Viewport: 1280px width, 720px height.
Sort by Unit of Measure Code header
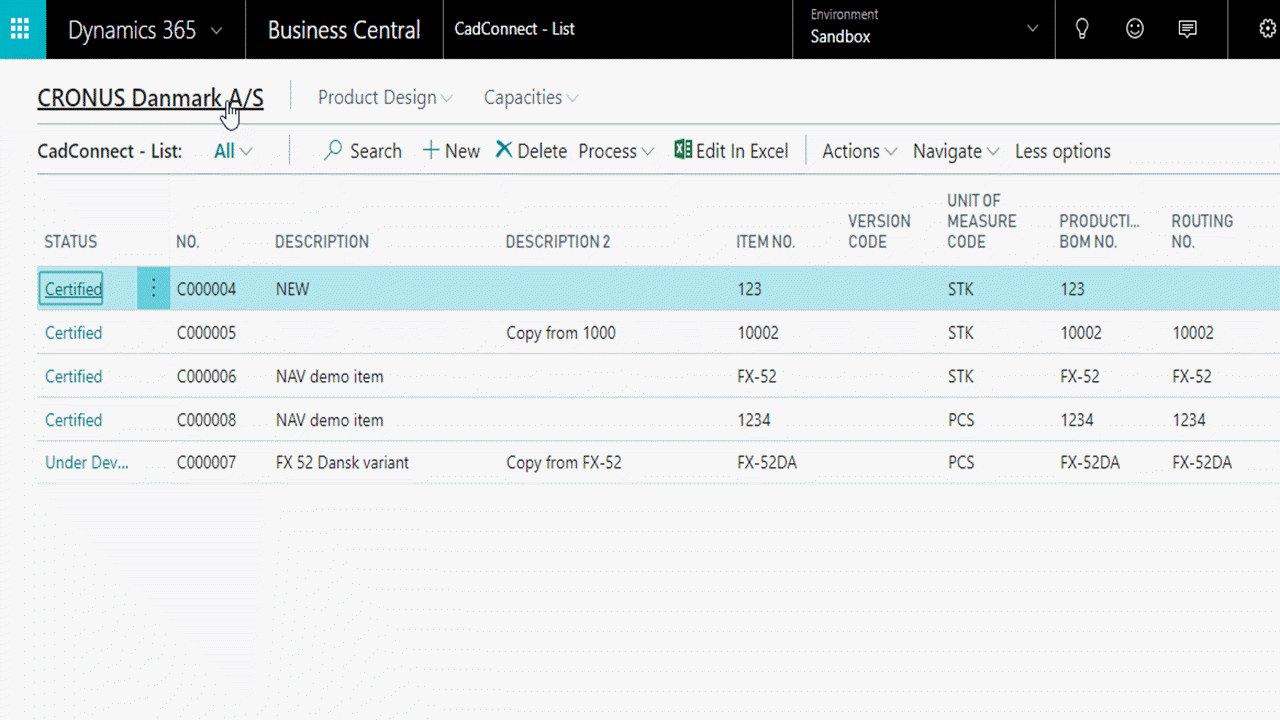tap(982, 221)
